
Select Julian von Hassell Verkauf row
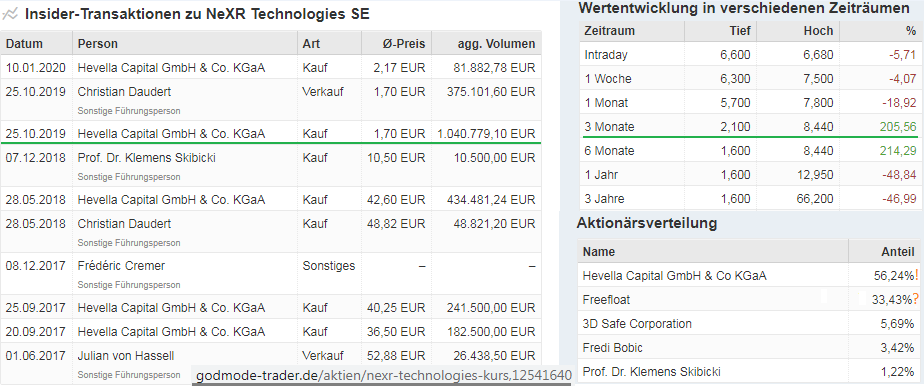pyautogui.click(x=271, y=364)
